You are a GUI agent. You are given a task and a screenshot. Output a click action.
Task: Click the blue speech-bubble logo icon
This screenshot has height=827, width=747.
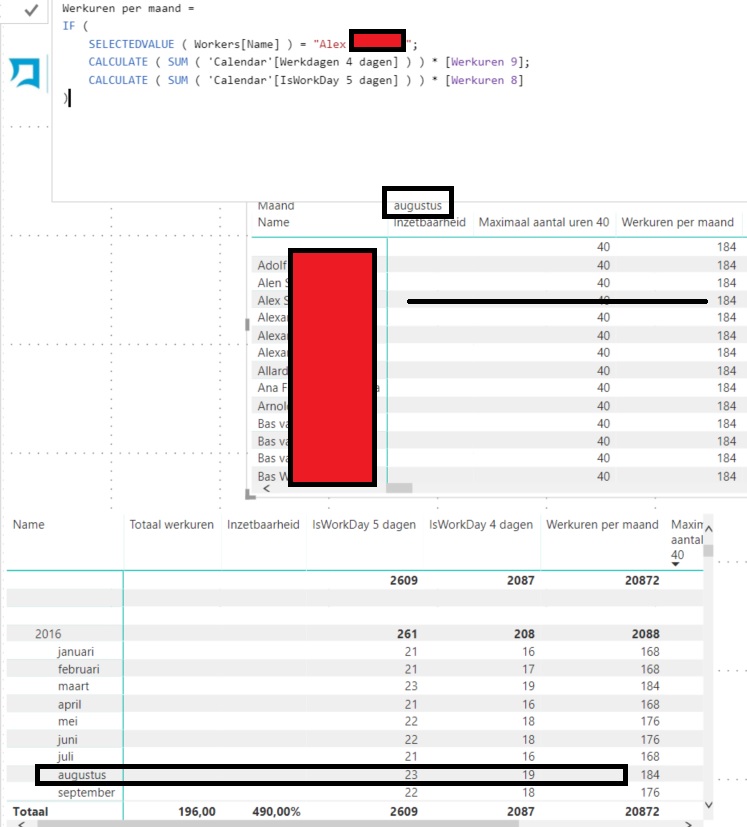(x=25, y=72)
